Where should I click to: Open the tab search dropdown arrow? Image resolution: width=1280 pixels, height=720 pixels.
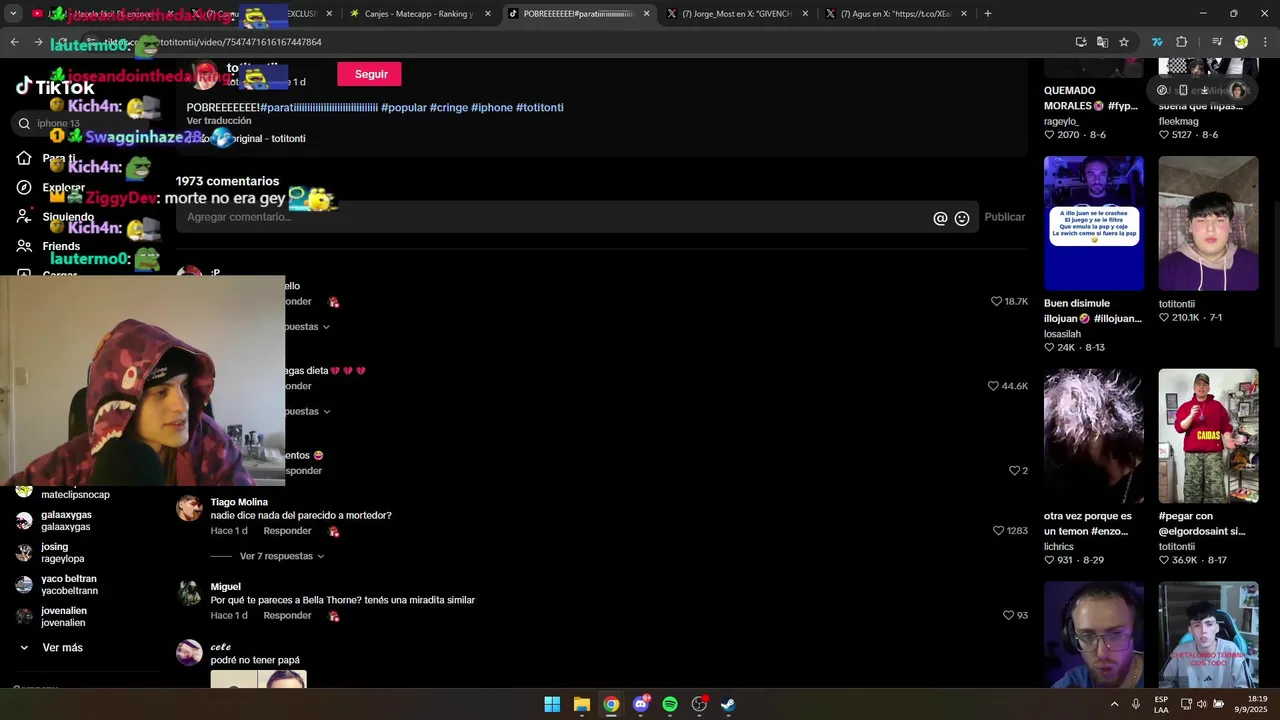point(13,13)
